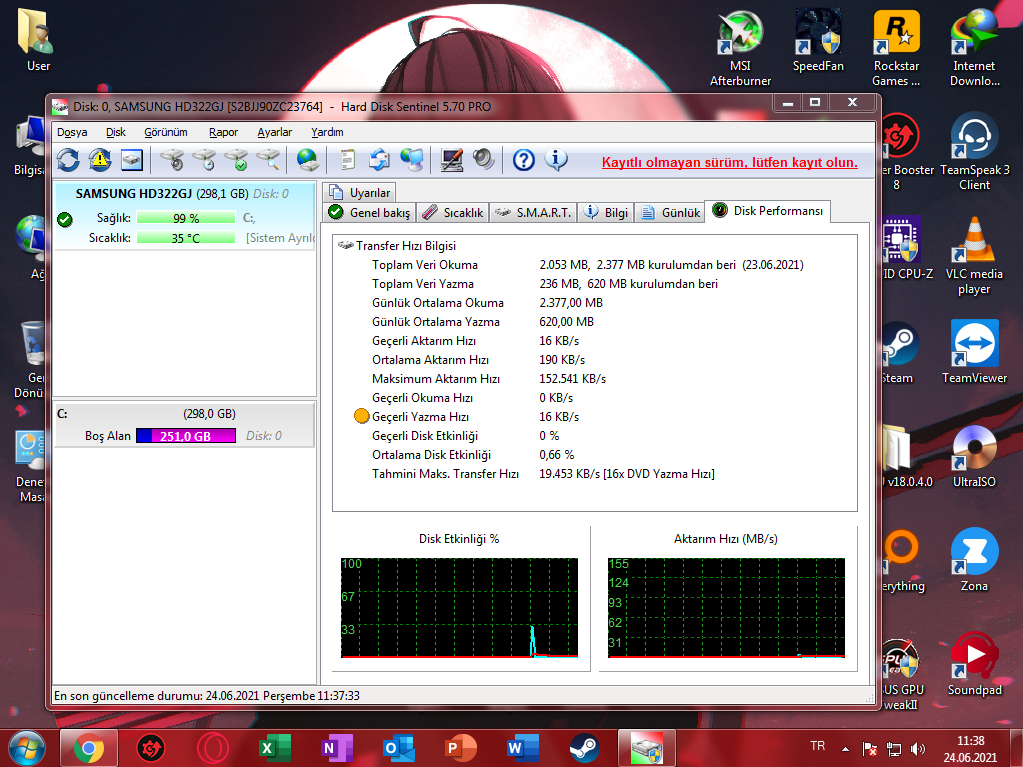1023x767 pixels.
Task: Click the send-report envelope toolbar icon
Action: click(x=380, y=160)
